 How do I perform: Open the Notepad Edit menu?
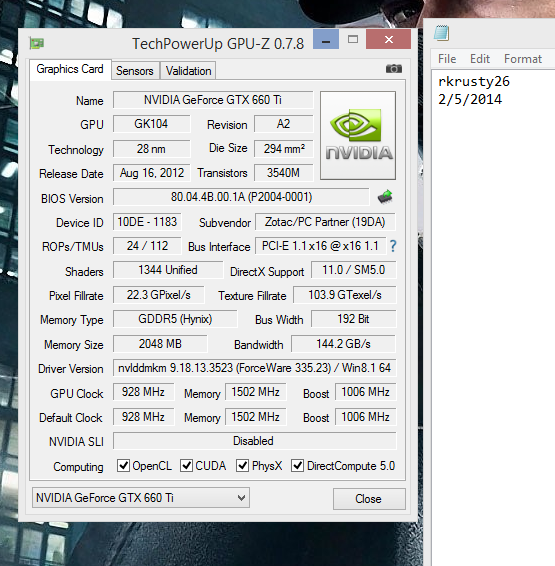tap(480, 59)
